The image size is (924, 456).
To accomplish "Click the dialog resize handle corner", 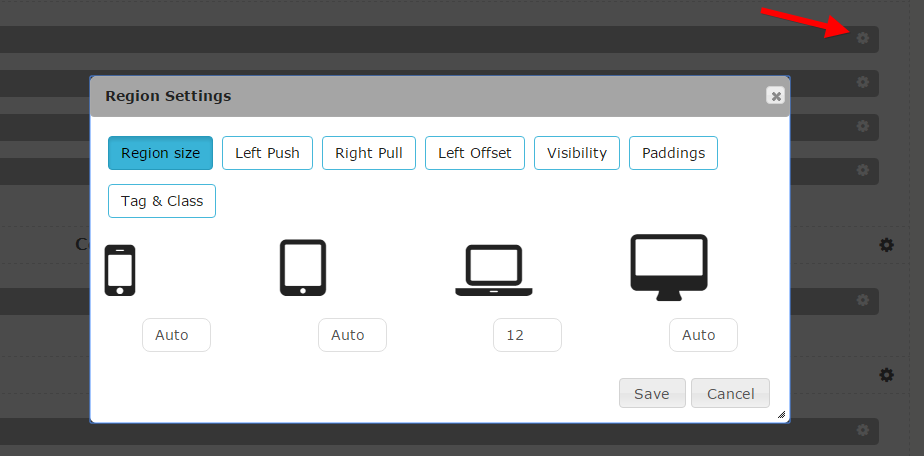I will 781,414.
